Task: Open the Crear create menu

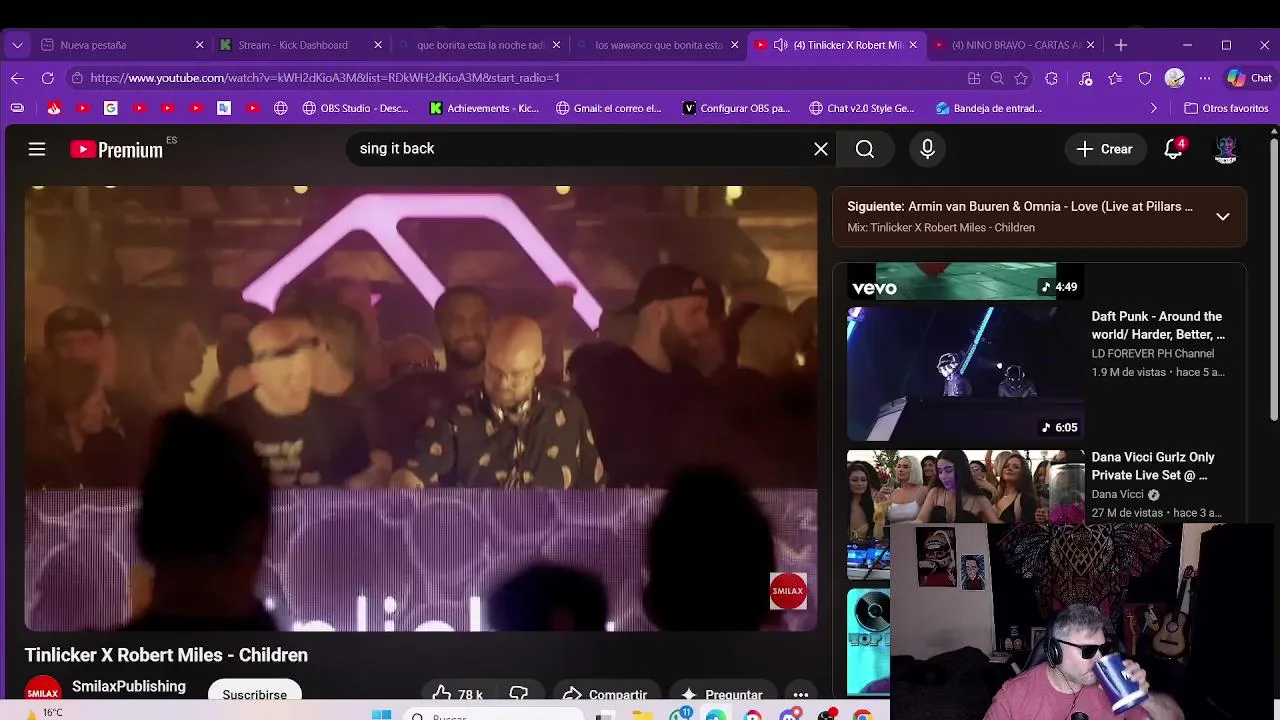Action: 1105,149
